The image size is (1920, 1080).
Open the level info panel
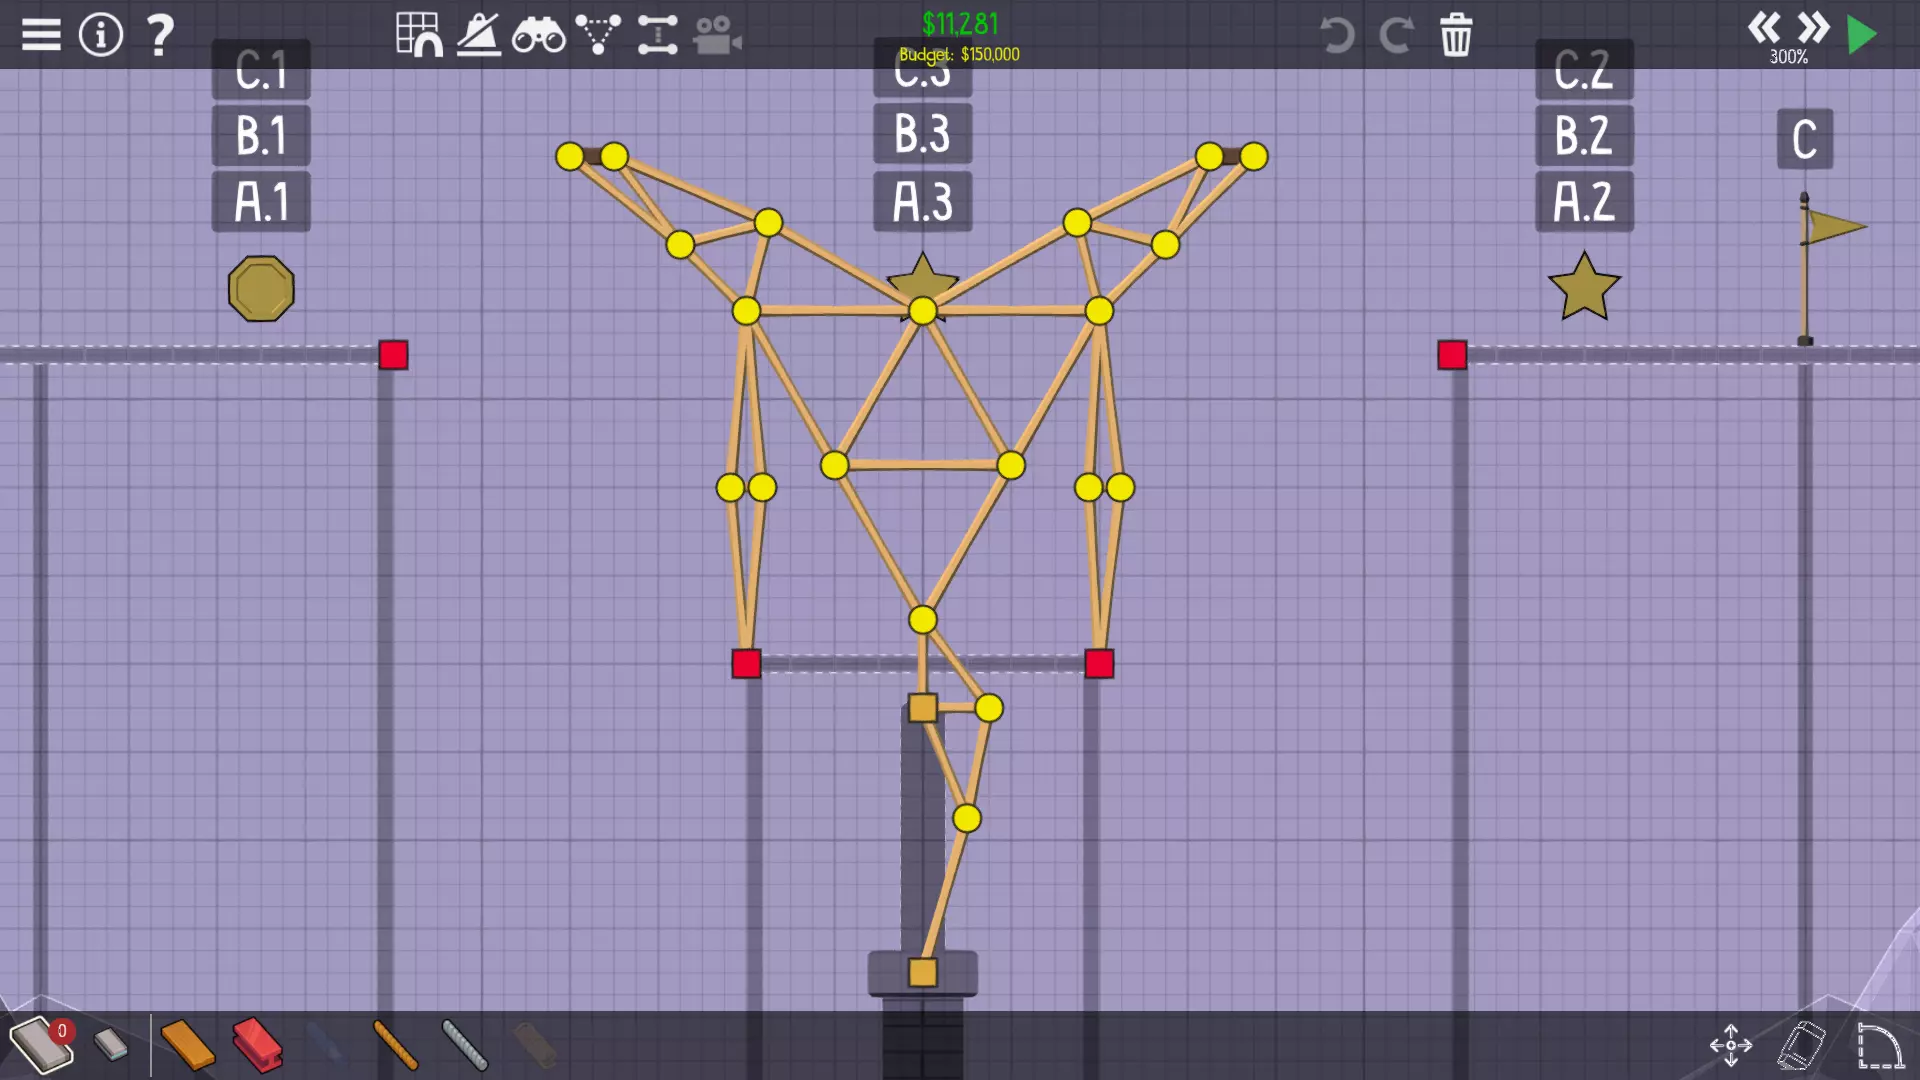(x=101, y=35)
